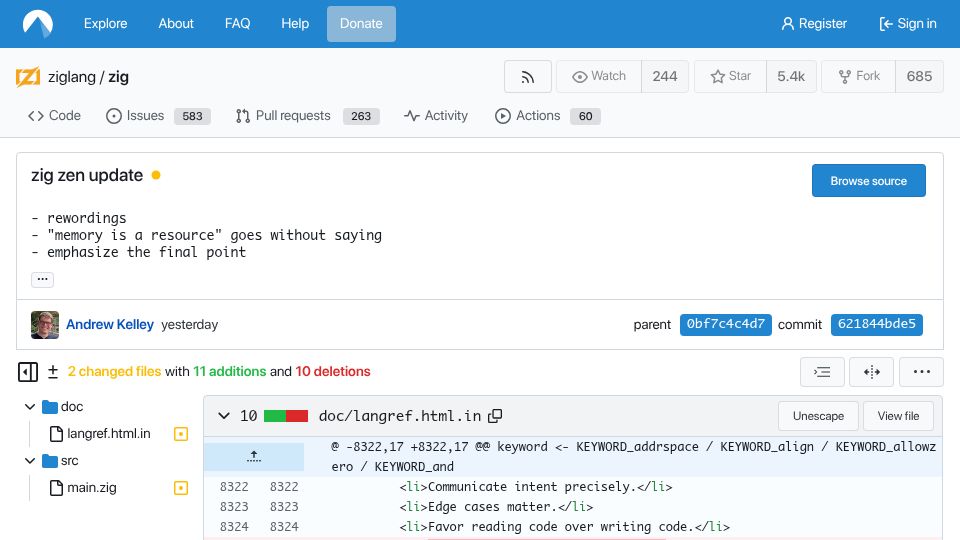The image size is (960, 540).
Task: Go to Explore in navigation
Action: 105,24
